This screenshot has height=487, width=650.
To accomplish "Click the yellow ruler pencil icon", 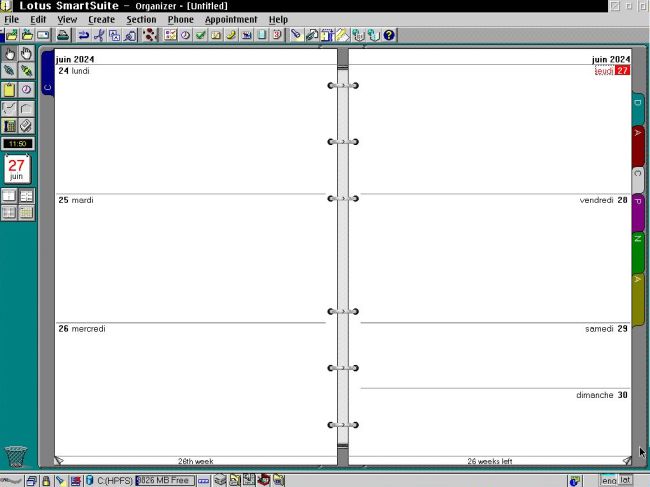I will (342, 35).
